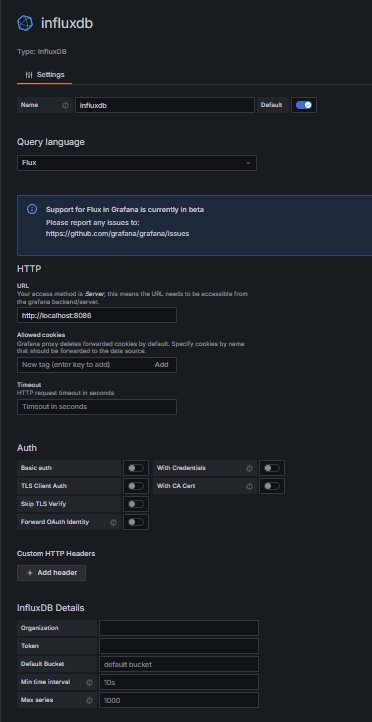372x722 pixels.
Task: Click info icon next to With Credentials
Action: 250,468
